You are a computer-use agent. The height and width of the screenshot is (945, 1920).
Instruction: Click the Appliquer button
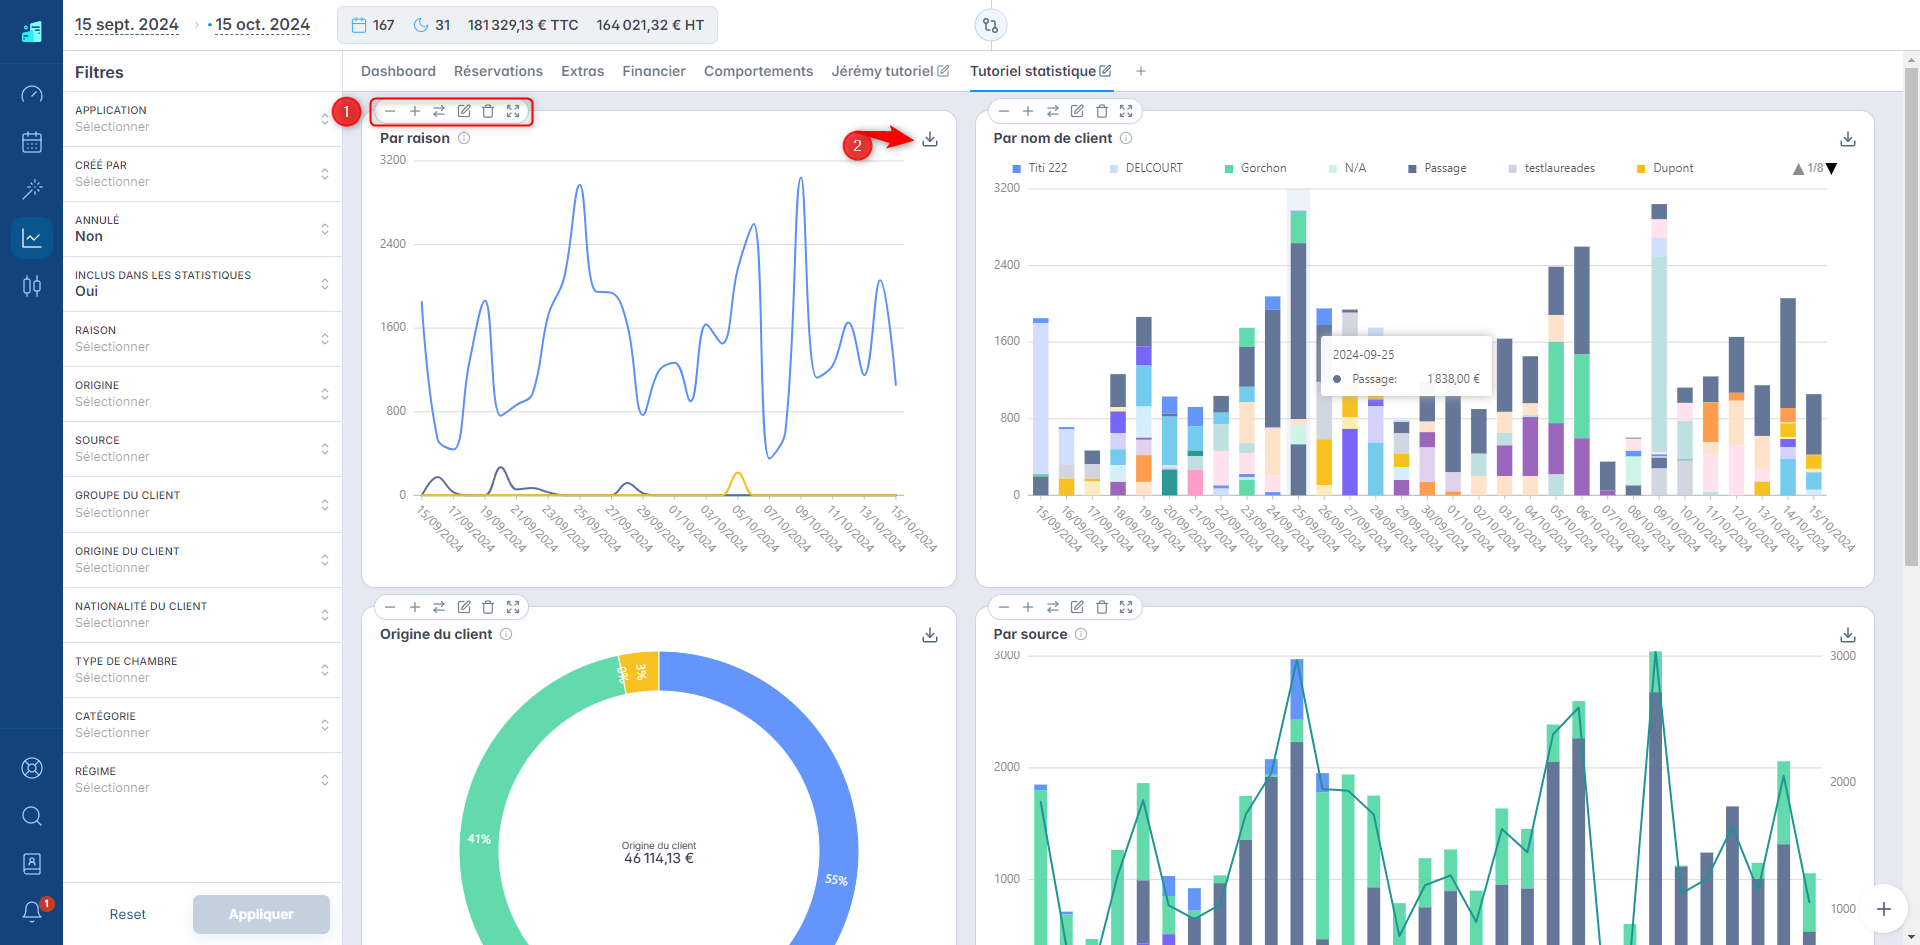(x=261, y=914)
